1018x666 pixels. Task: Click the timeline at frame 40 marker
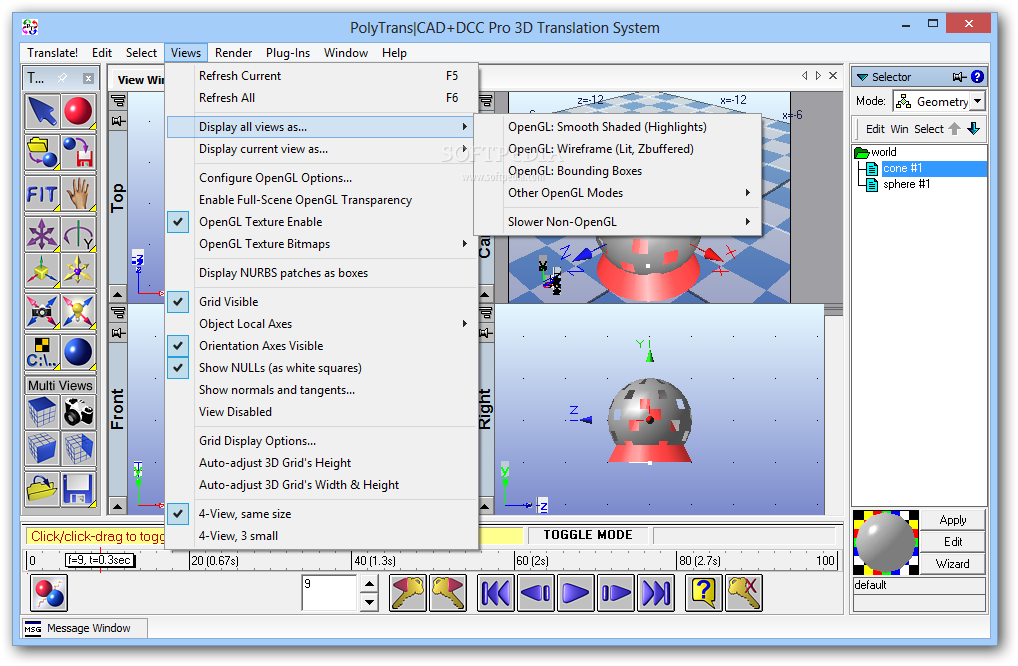tap(375, 561)
